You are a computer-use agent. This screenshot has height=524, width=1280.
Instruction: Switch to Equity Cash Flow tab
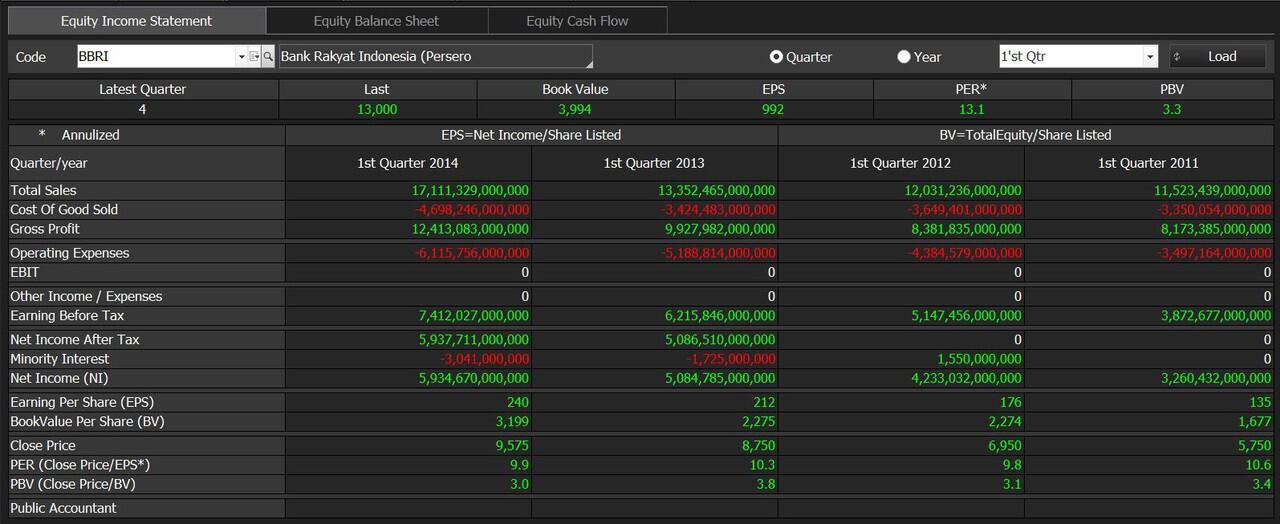577,21
